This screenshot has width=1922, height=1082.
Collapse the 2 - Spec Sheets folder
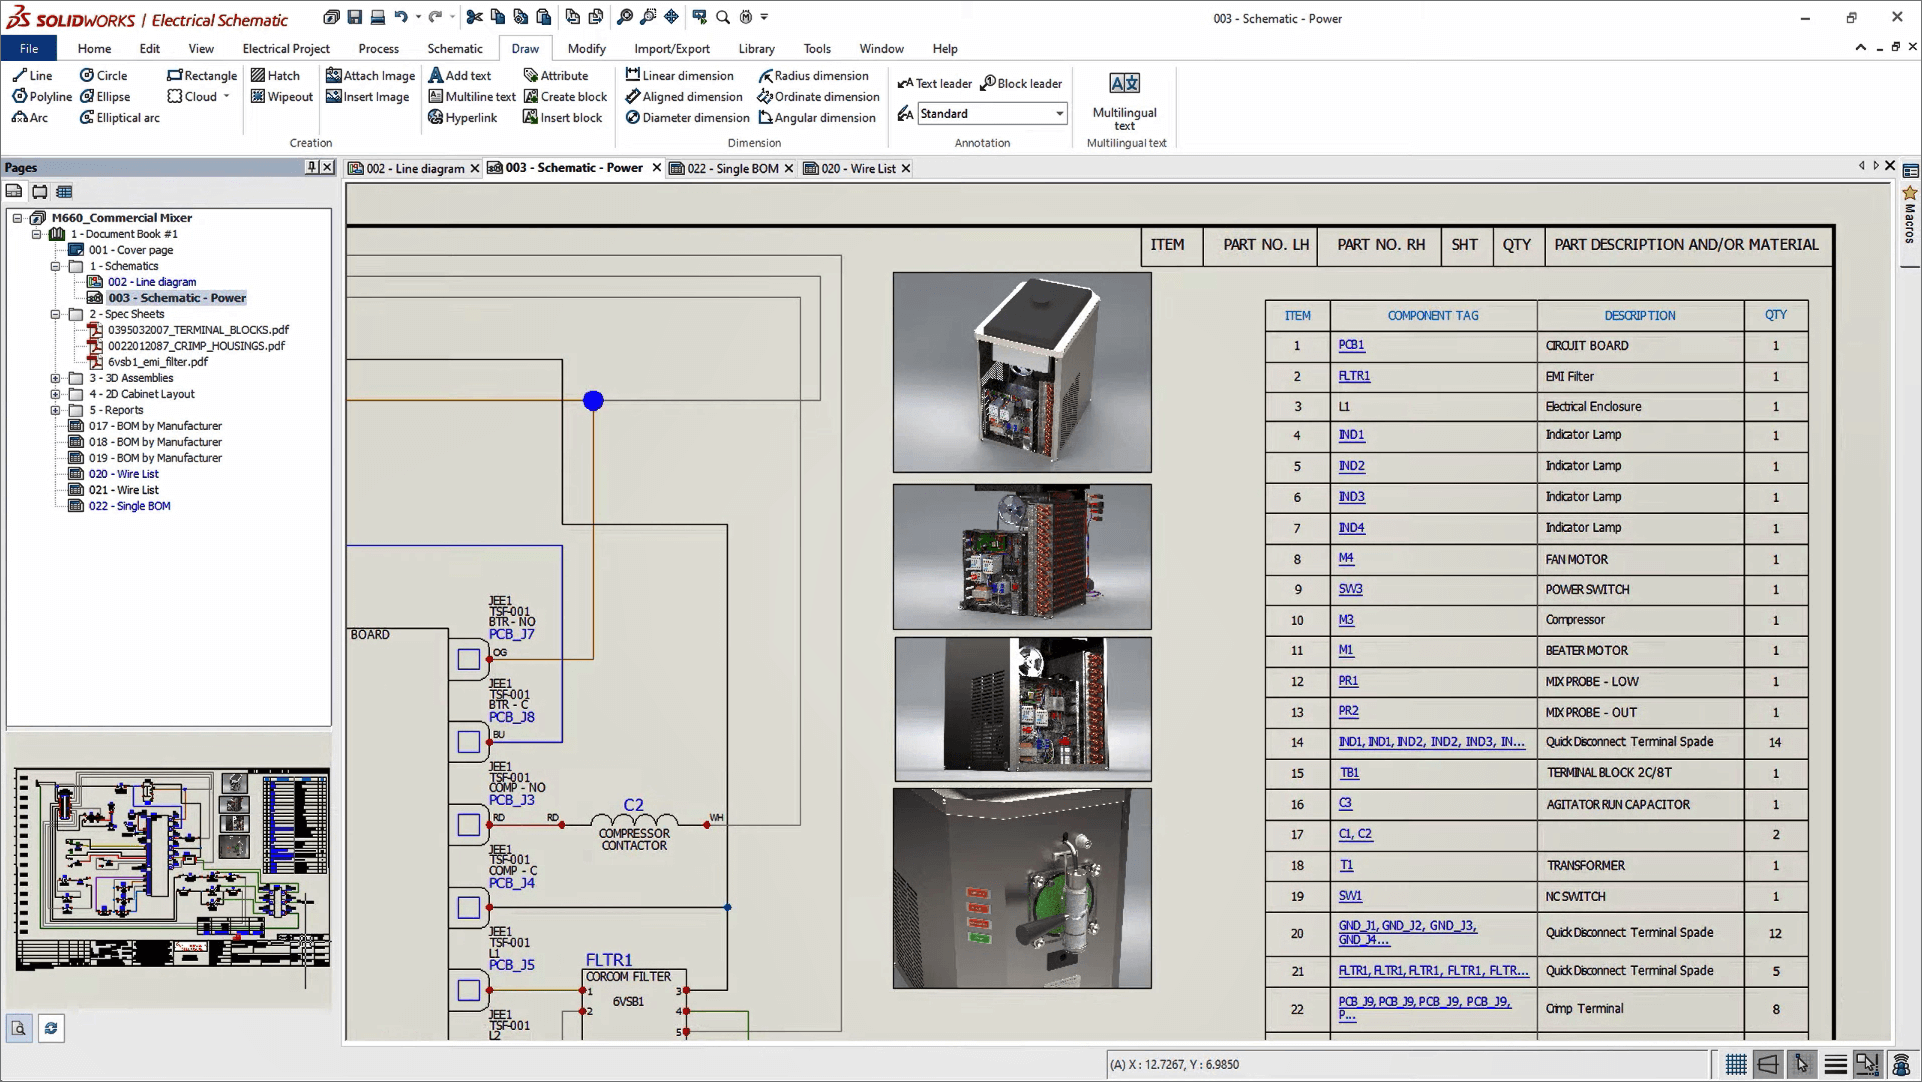pos(55,314)
